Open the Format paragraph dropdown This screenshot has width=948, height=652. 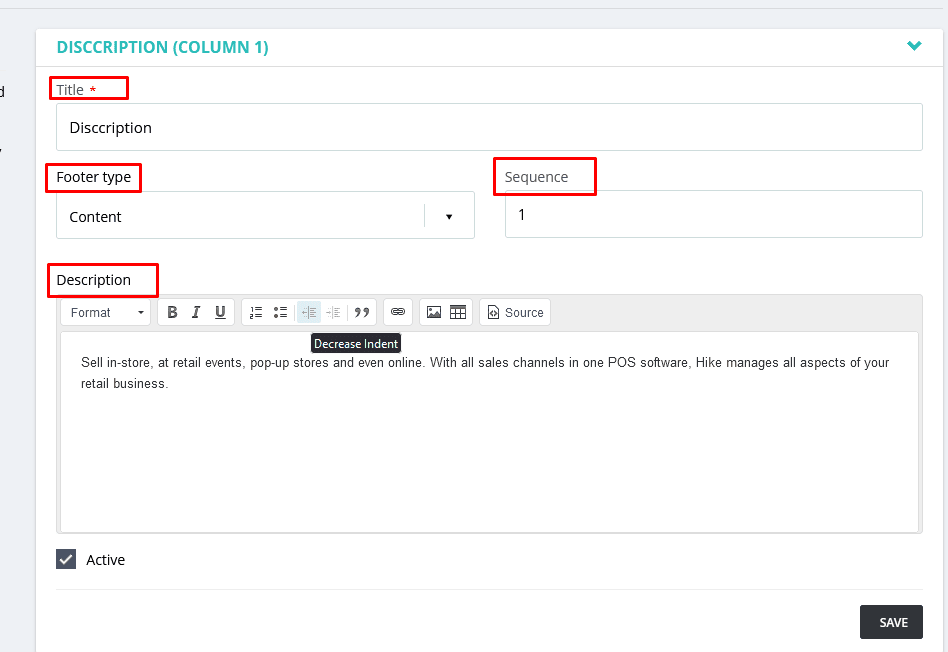106,312
